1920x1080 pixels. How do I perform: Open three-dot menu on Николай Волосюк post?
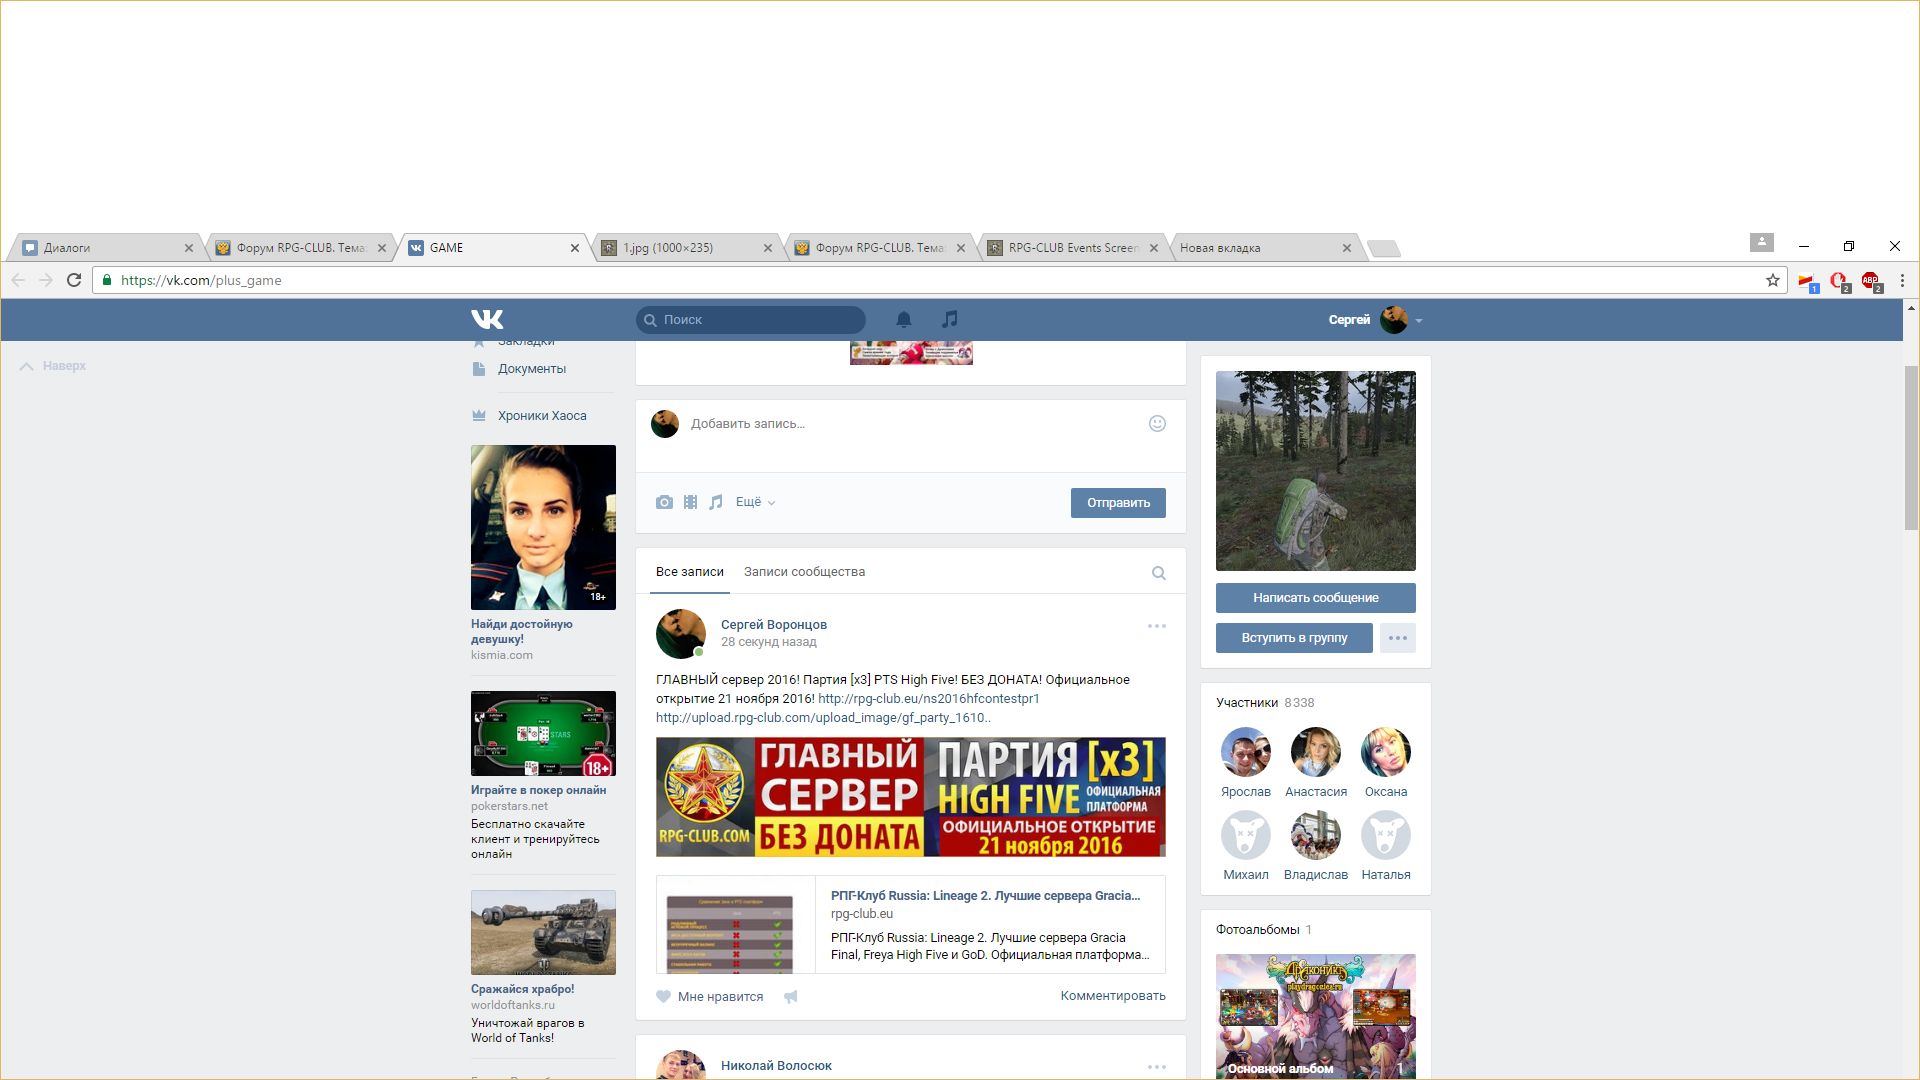coord(1156,1067)
